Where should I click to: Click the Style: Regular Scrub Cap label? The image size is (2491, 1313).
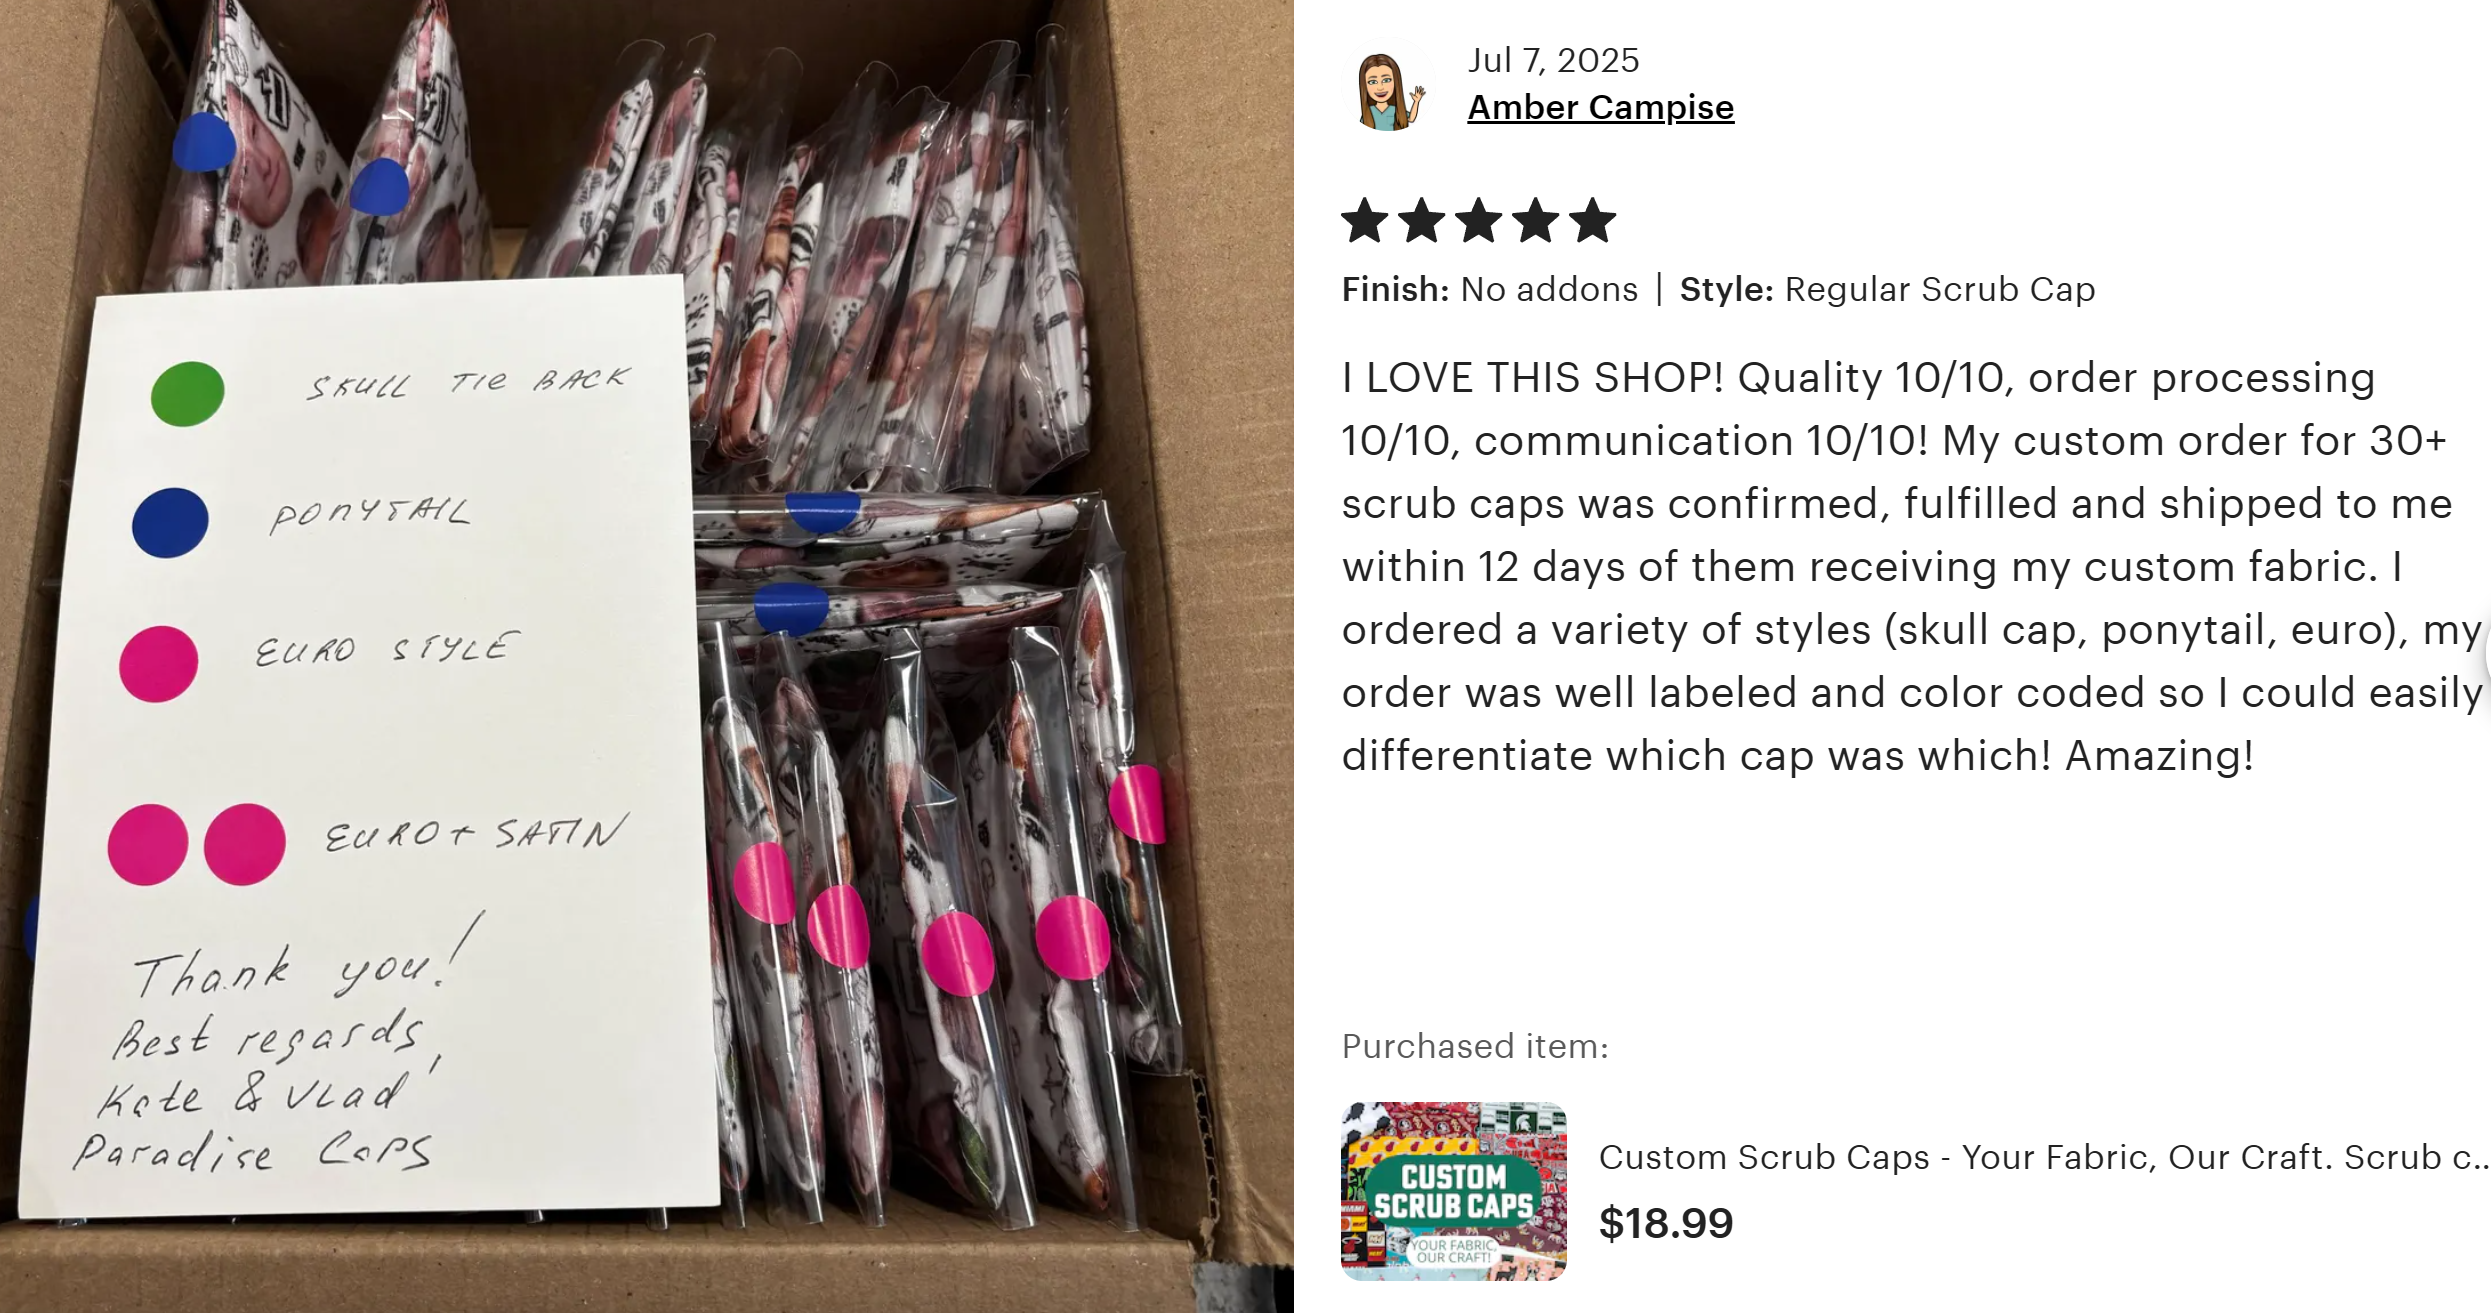tap(1886, 289)
